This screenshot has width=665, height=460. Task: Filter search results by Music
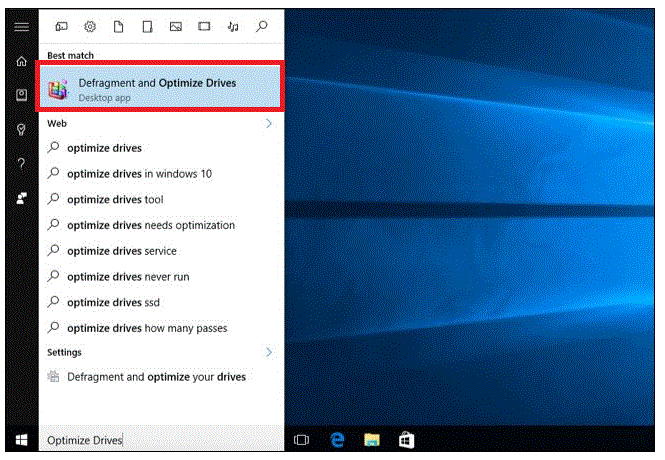click(x=233, y=27)
